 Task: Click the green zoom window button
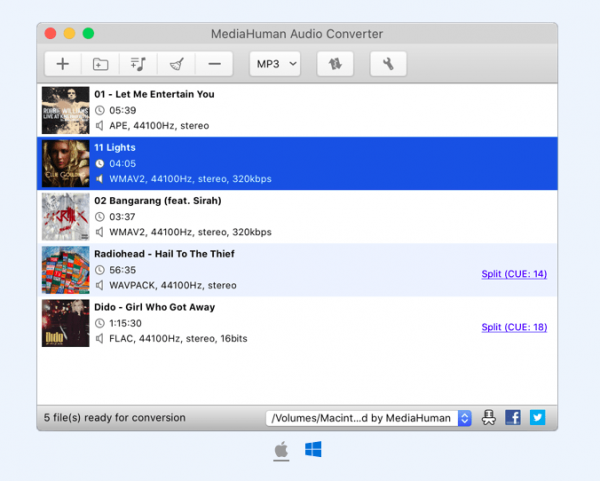click(x=88, y=34)
